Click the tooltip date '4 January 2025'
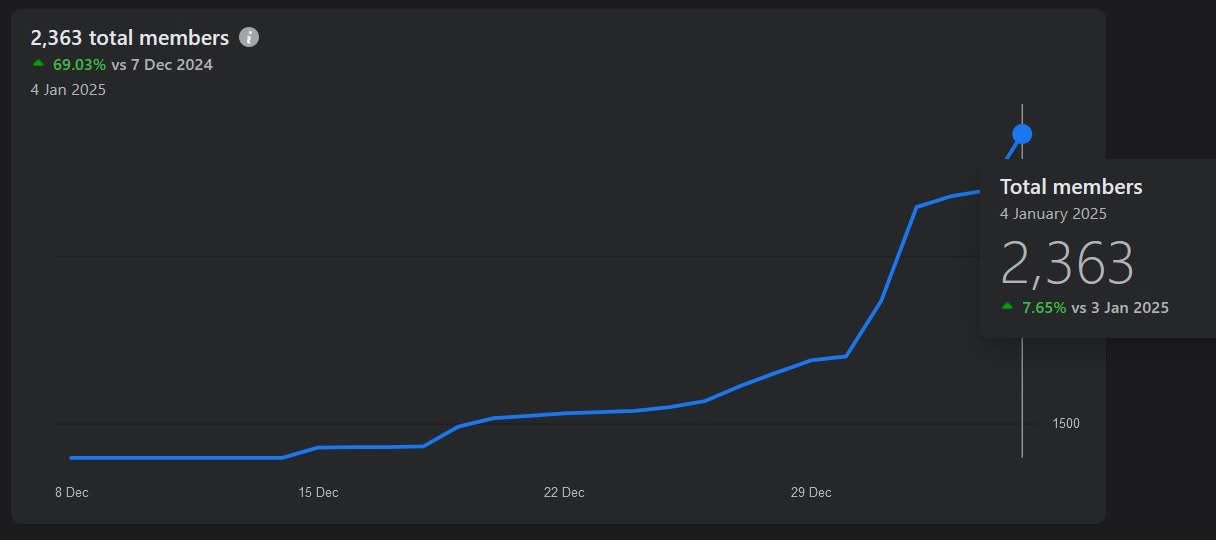The width and height of the screenshot is (1216, 540). (x=1053, y=214)
